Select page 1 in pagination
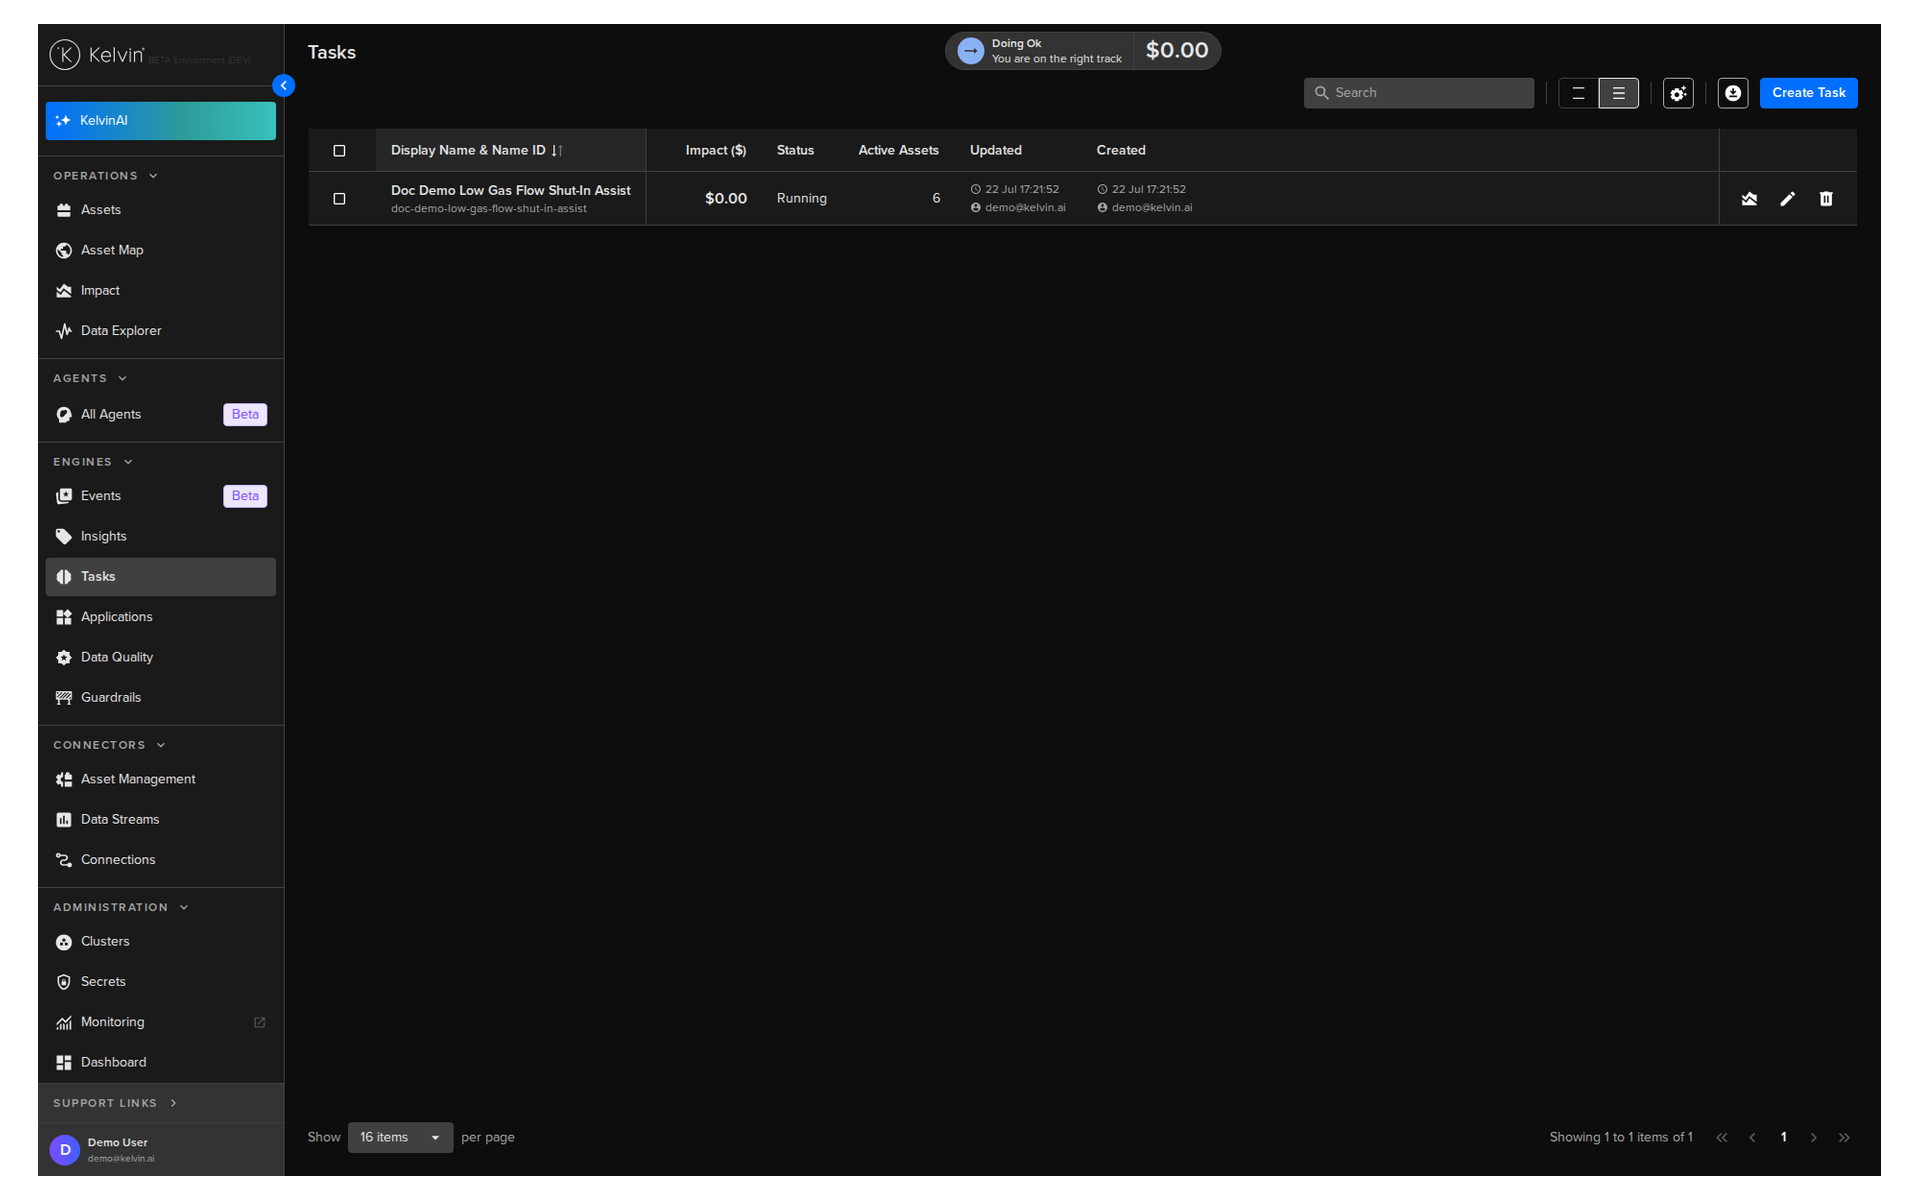Viewport: 1920px width, 1200px height. point(1783,1137)
